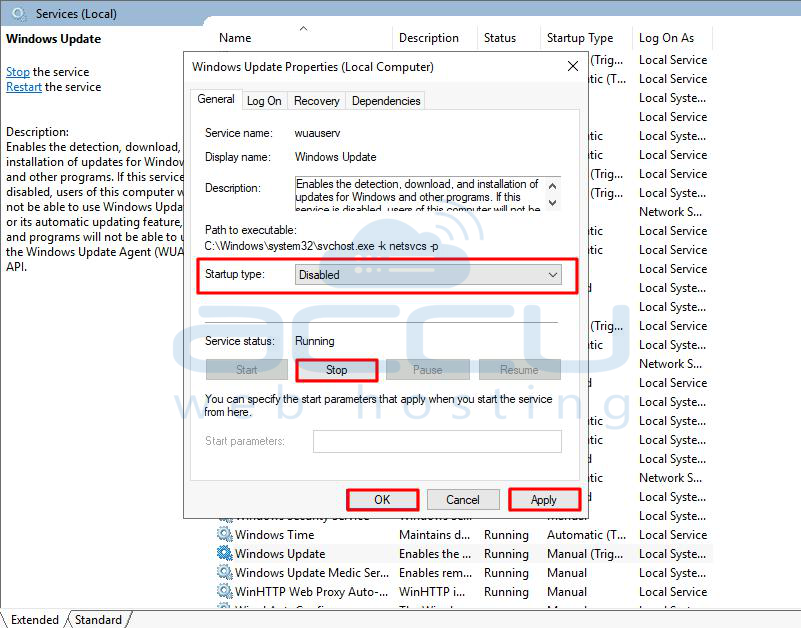This screenshot has height=628, width=801.
Task: Click the Windows Time service gear icon
Action: click(224, 534)
